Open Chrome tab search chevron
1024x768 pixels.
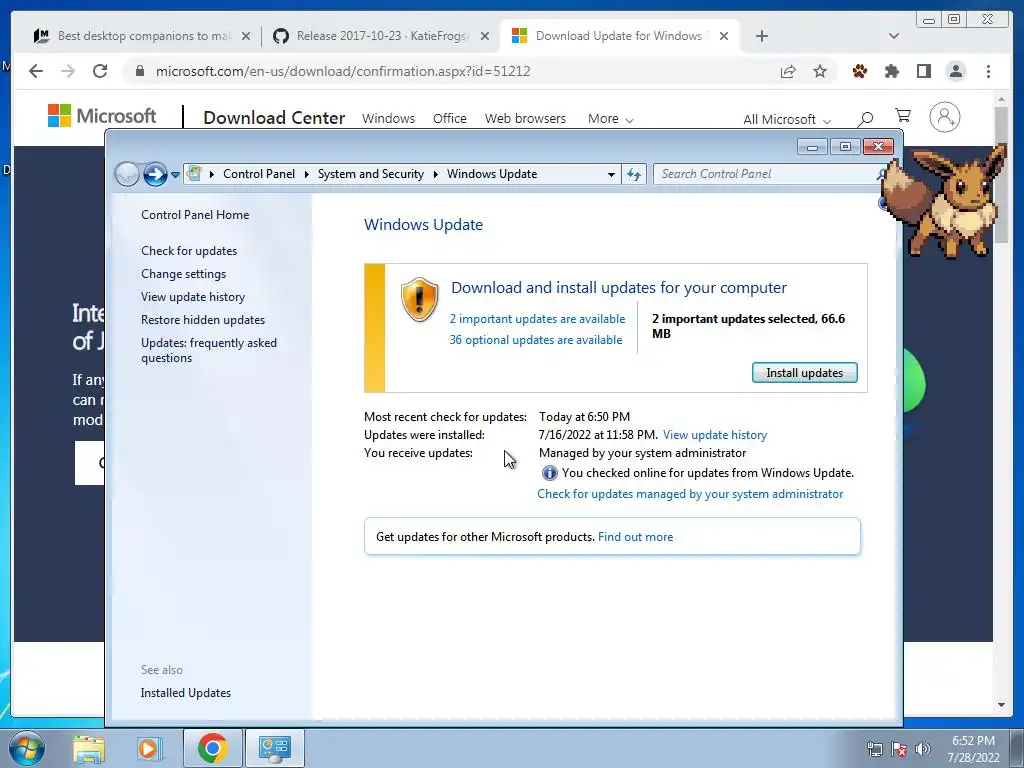tap(894, 36)
